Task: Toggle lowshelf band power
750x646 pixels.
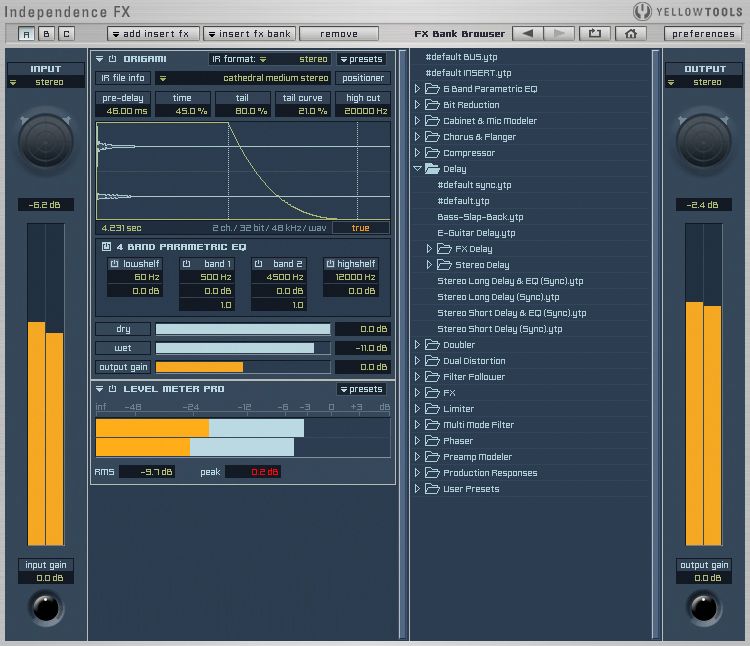Action: tap(115, 263)
